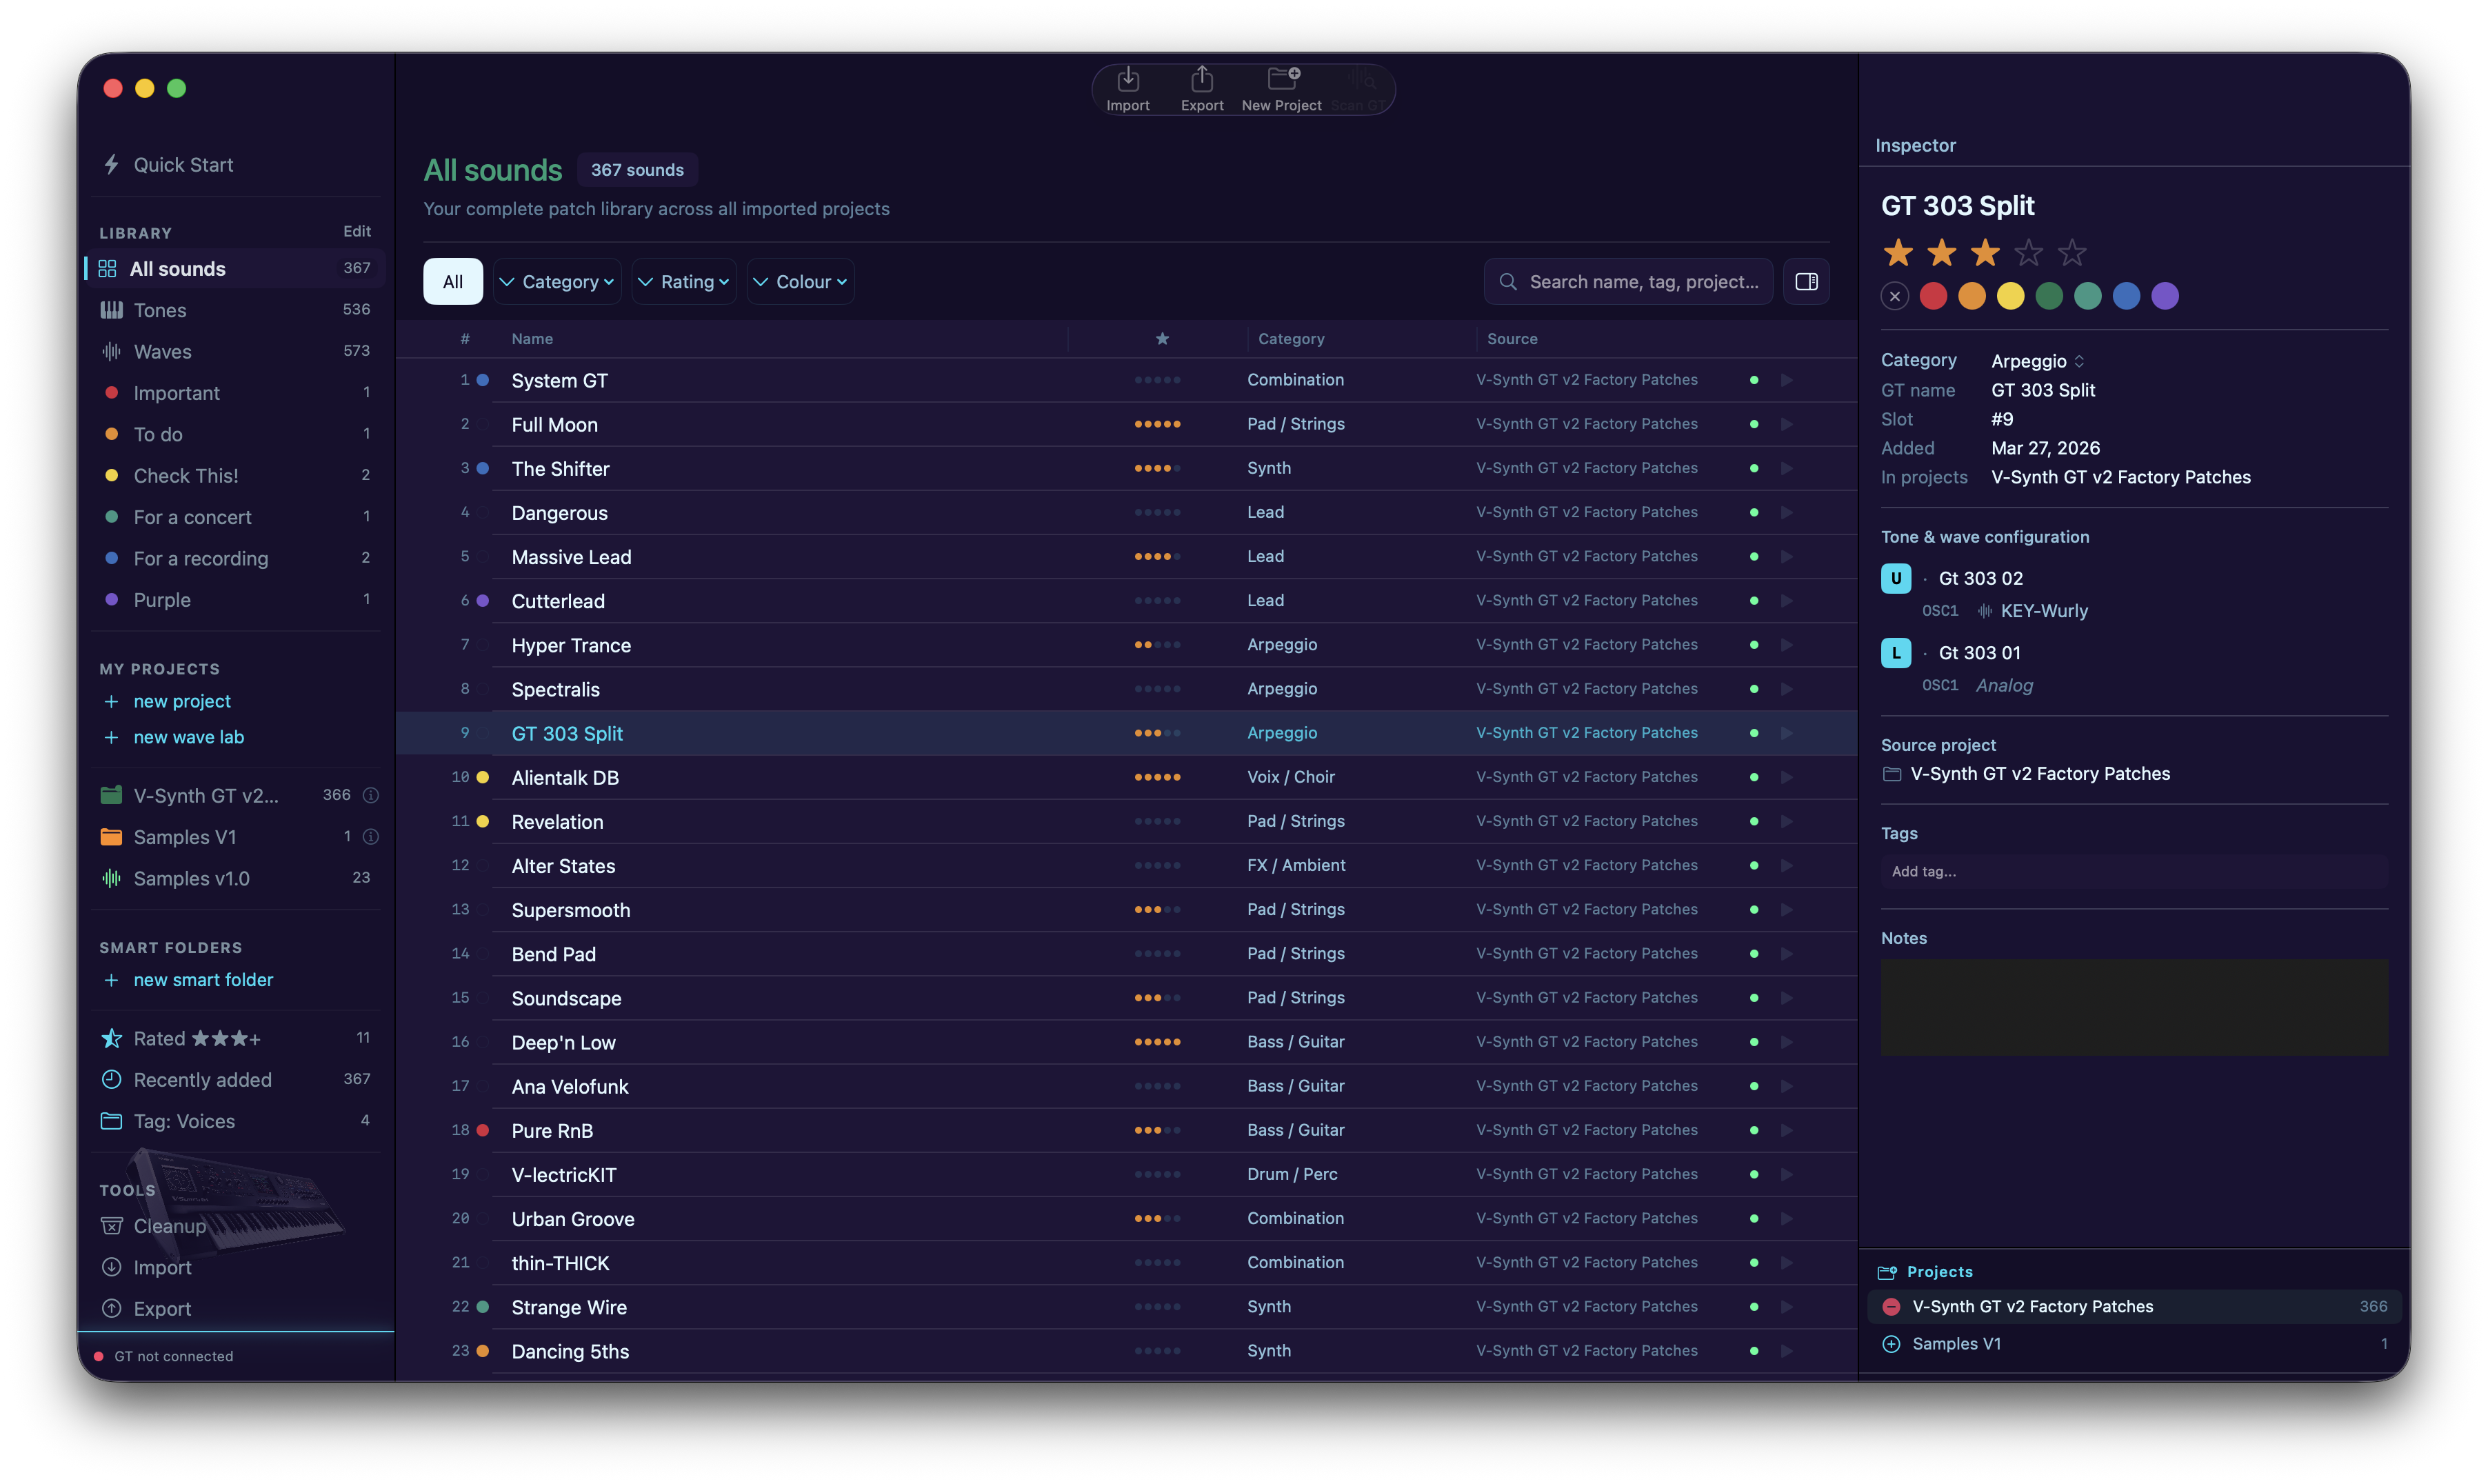The height and width of the screenshot is (1484, 2488).
Task: Click the new project link
Action: click(x=182, y=701)
